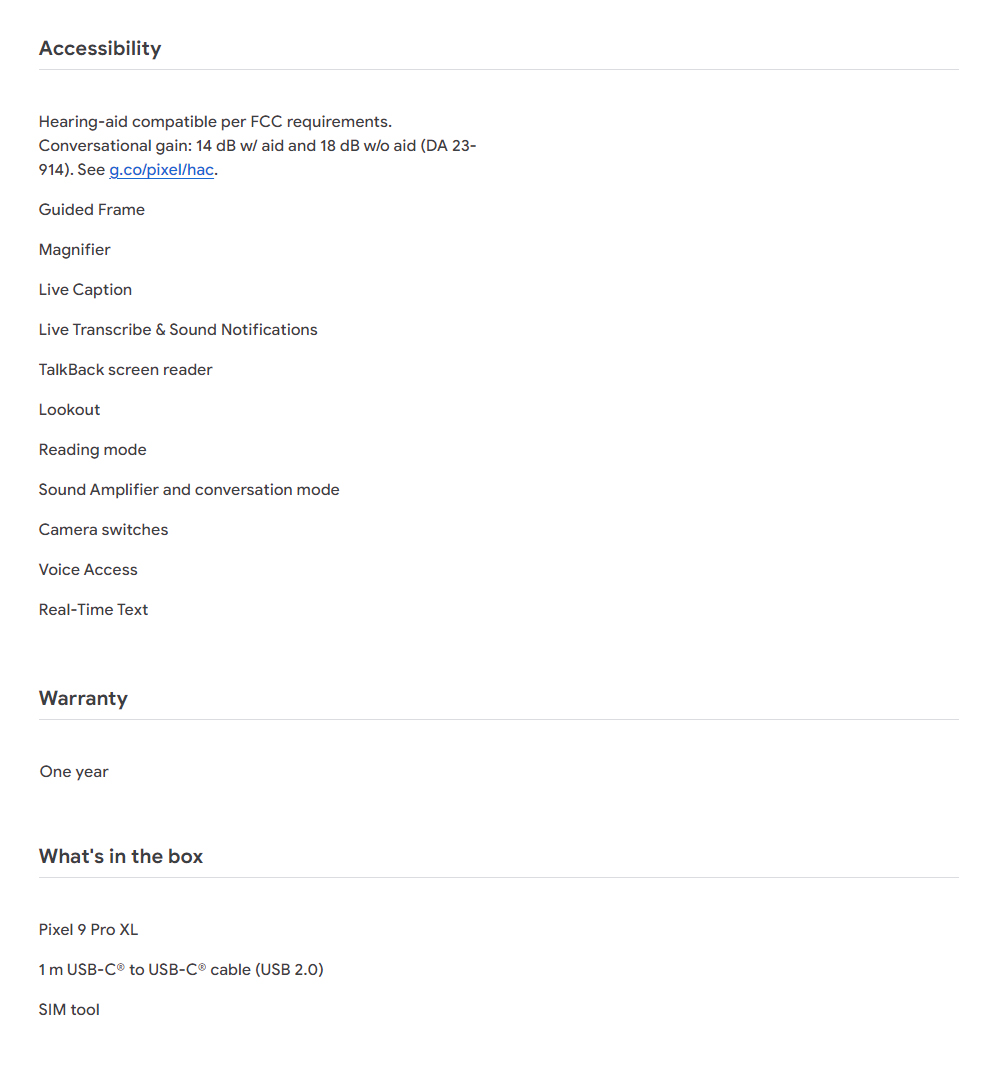Image resolution: width=1000 pixels, height=1083 pixels.
Task: Select the Live Caption entry
Action: [x=85, y=290]
